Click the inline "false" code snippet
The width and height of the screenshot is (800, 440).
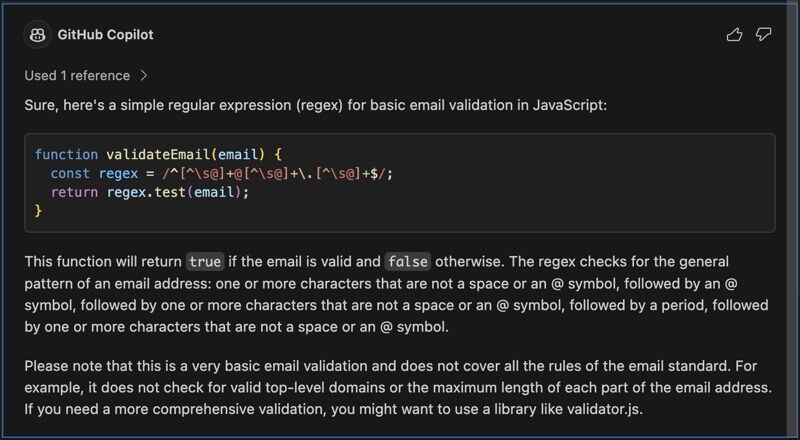coord(408,262)
